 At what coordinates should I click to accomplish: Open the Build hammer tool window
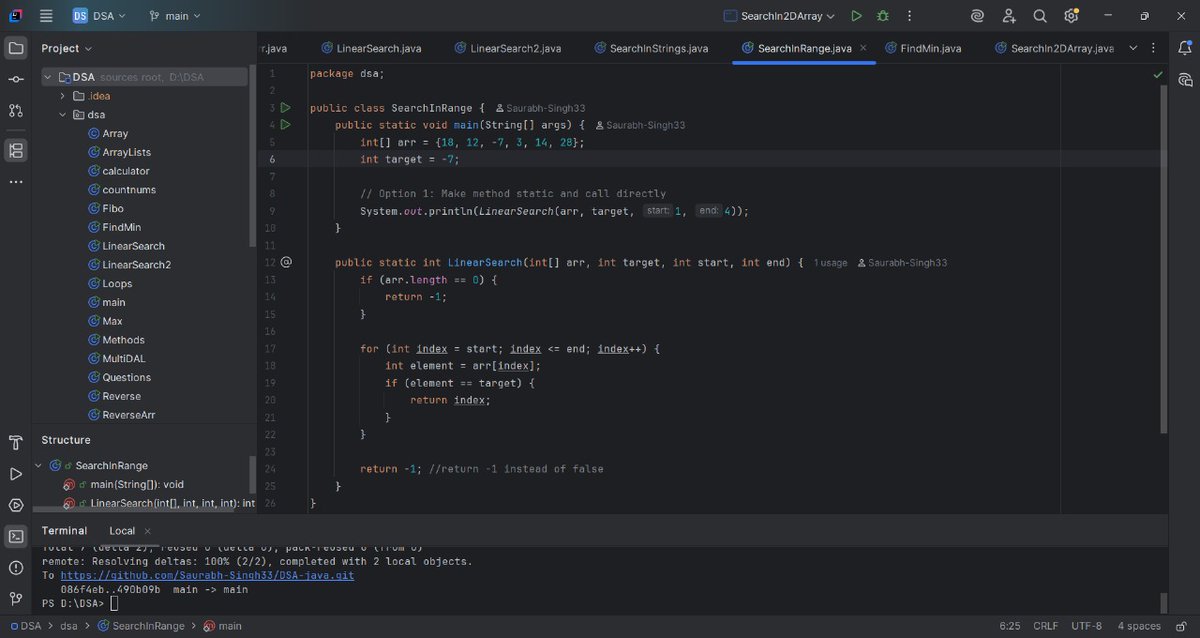click(16, 443)
